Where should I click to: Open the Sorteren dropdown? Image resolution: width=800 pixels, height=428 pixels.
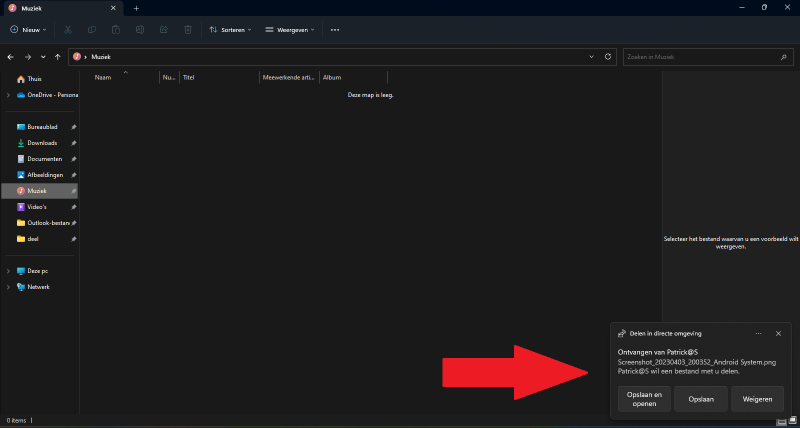tap(231, 30)
